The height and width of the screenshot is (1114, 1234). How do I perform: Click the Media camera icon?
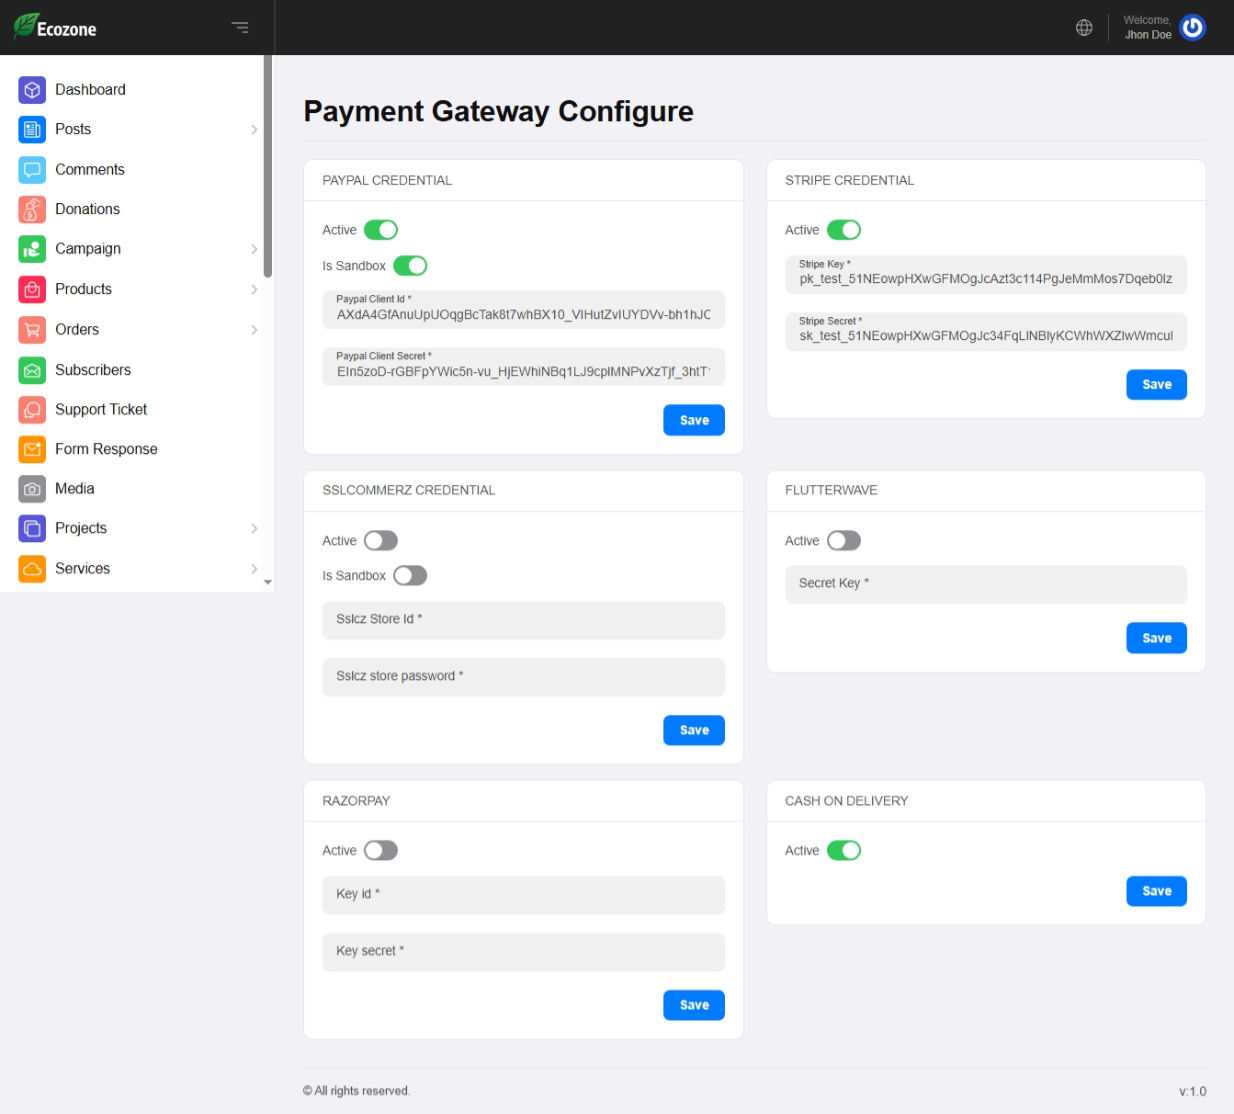pos(32,489)
